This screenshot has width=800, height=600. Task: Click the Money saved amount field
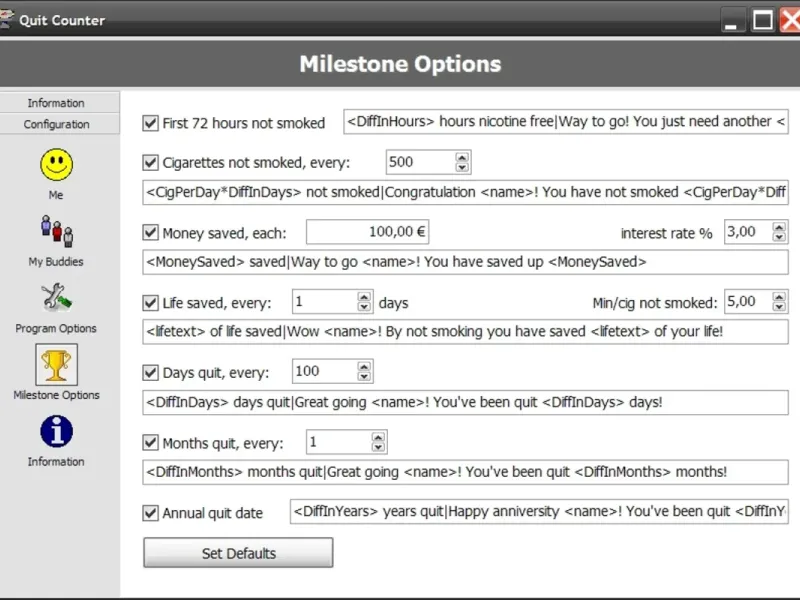[x=367, y=232]
